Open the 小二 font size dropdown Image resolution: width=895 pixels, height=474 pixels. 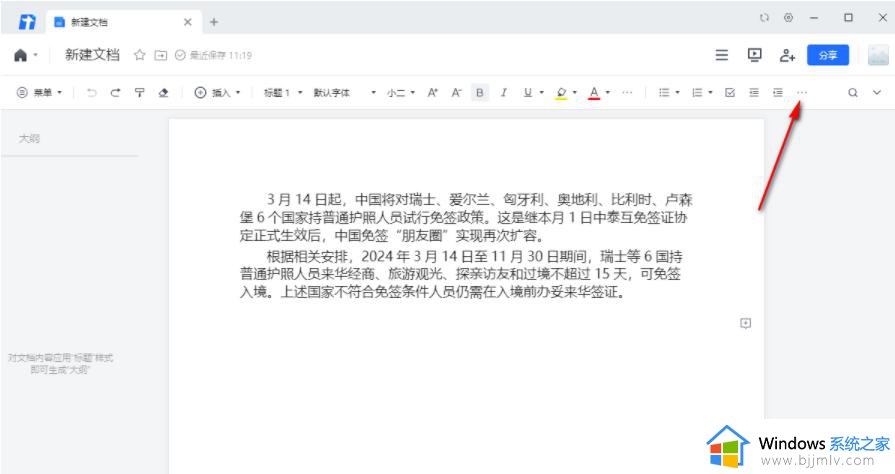[x=401, y=93]
